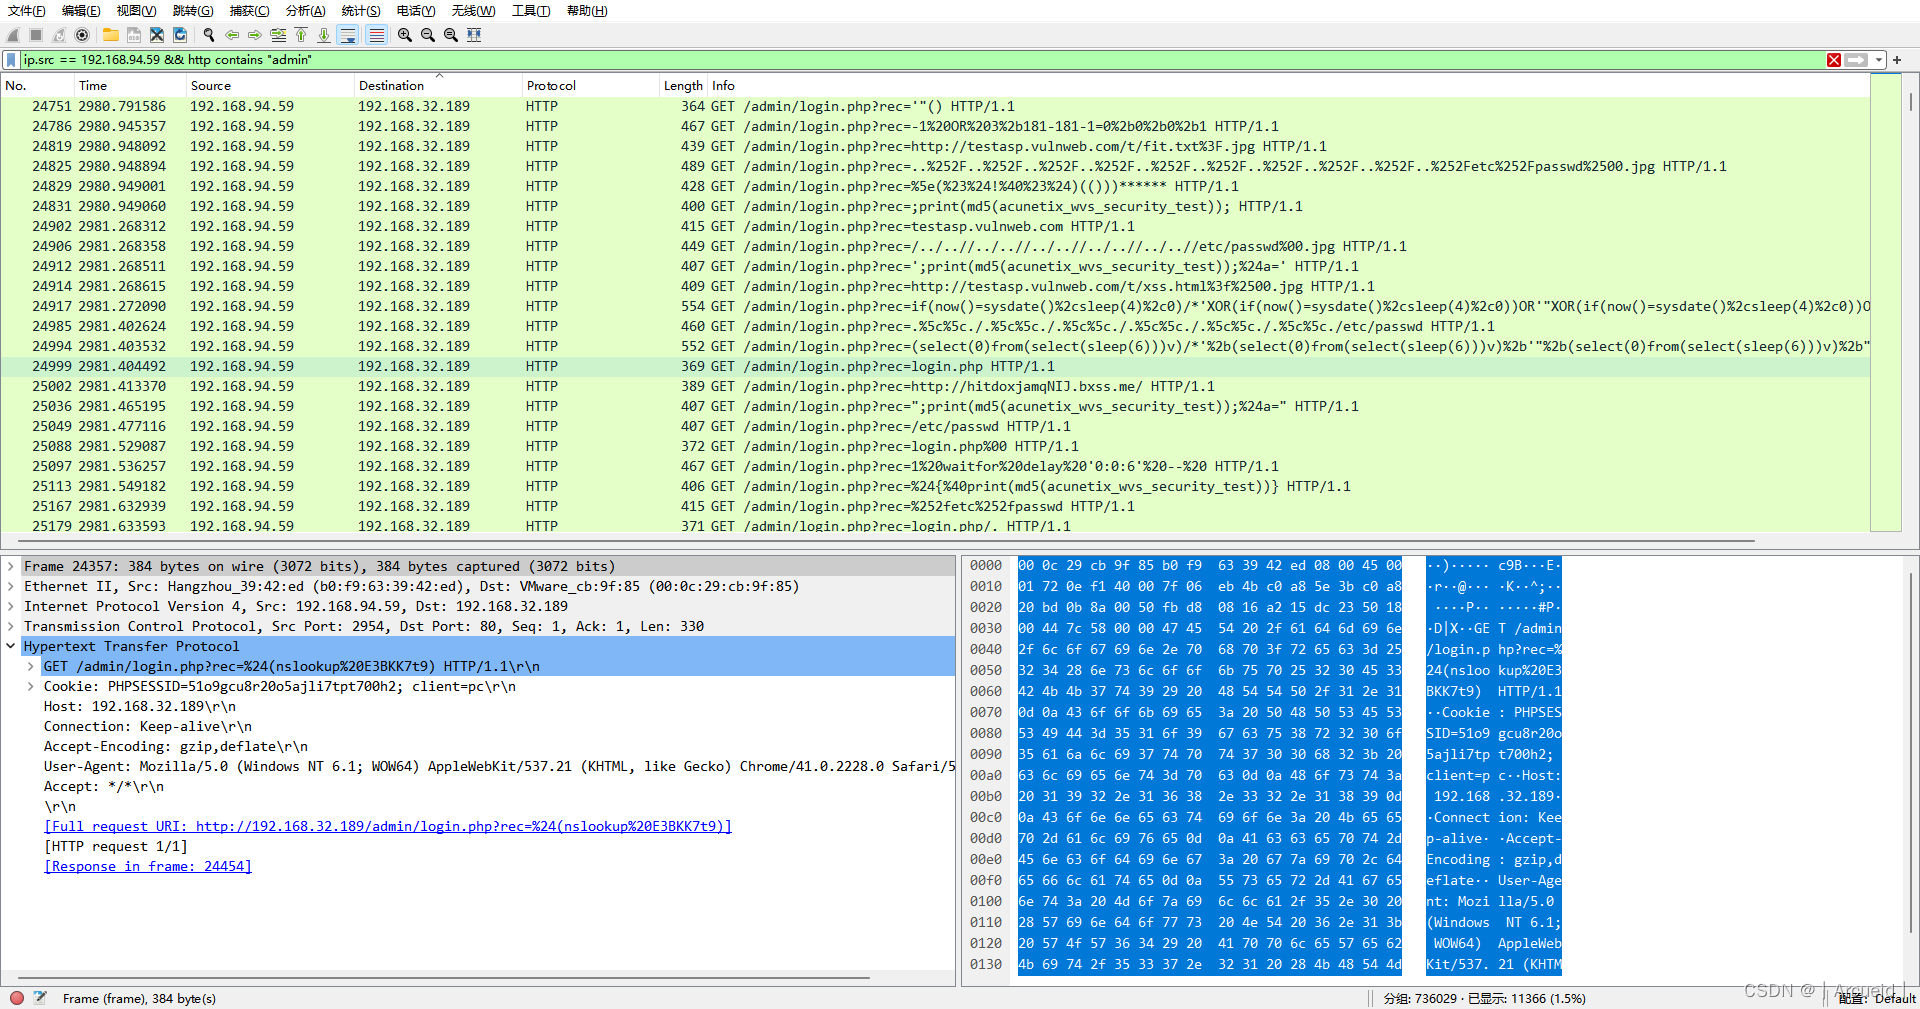The height and width of the screenshot is (1009, 1920).
Task: Select packet 25049 requesting /etc/passwd
Action: tap(935, 426)
